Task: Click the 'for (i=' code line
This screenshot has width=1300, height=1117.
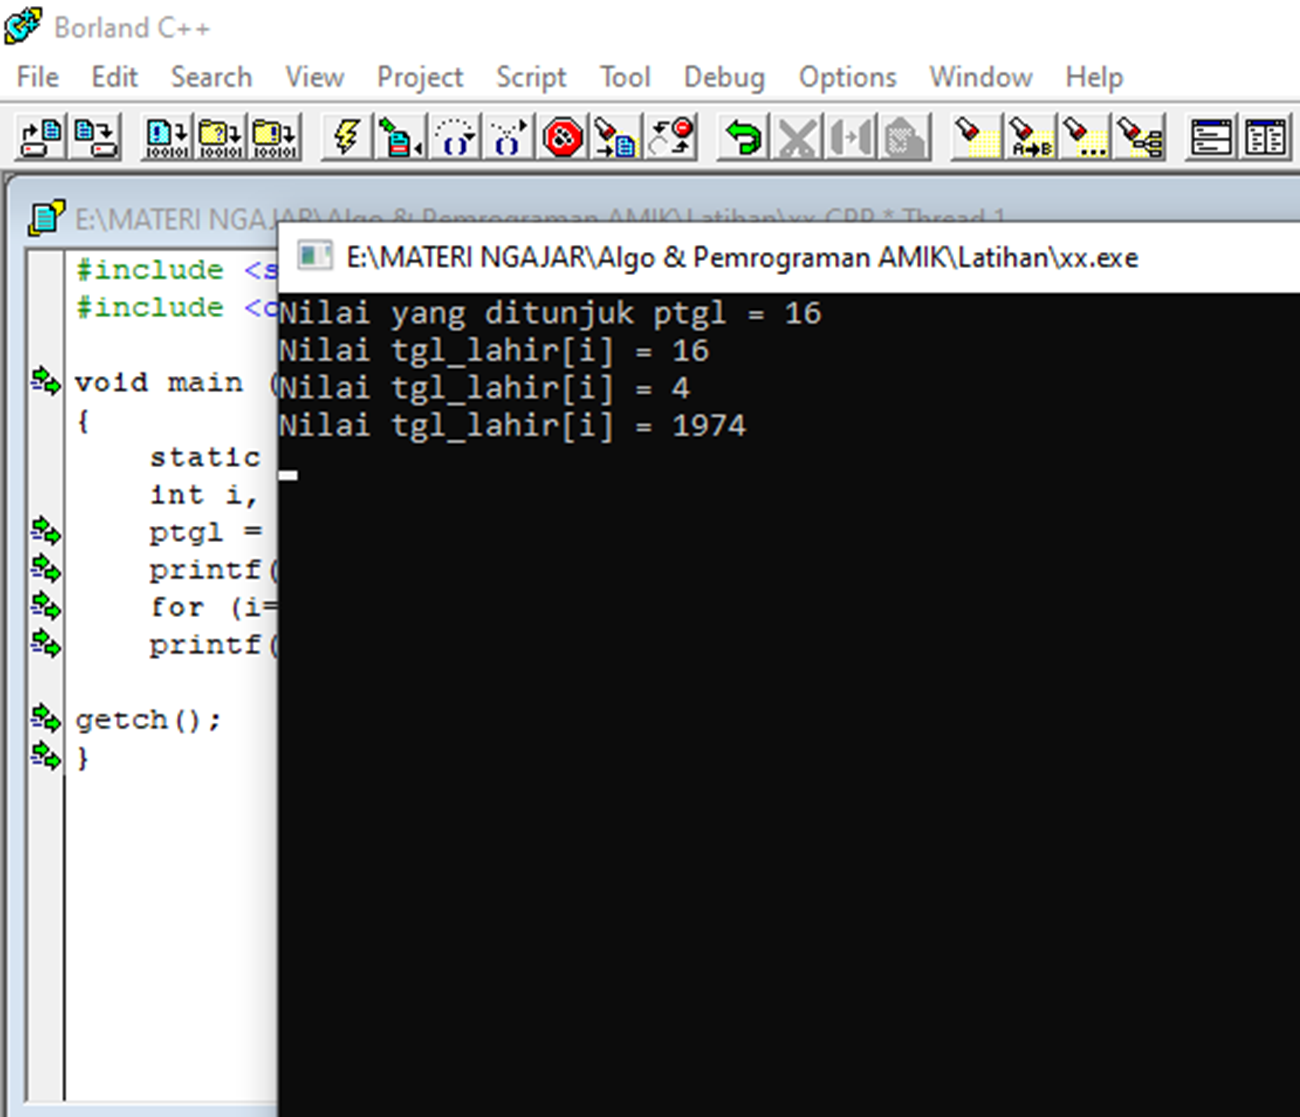Action: pos(214,607)
